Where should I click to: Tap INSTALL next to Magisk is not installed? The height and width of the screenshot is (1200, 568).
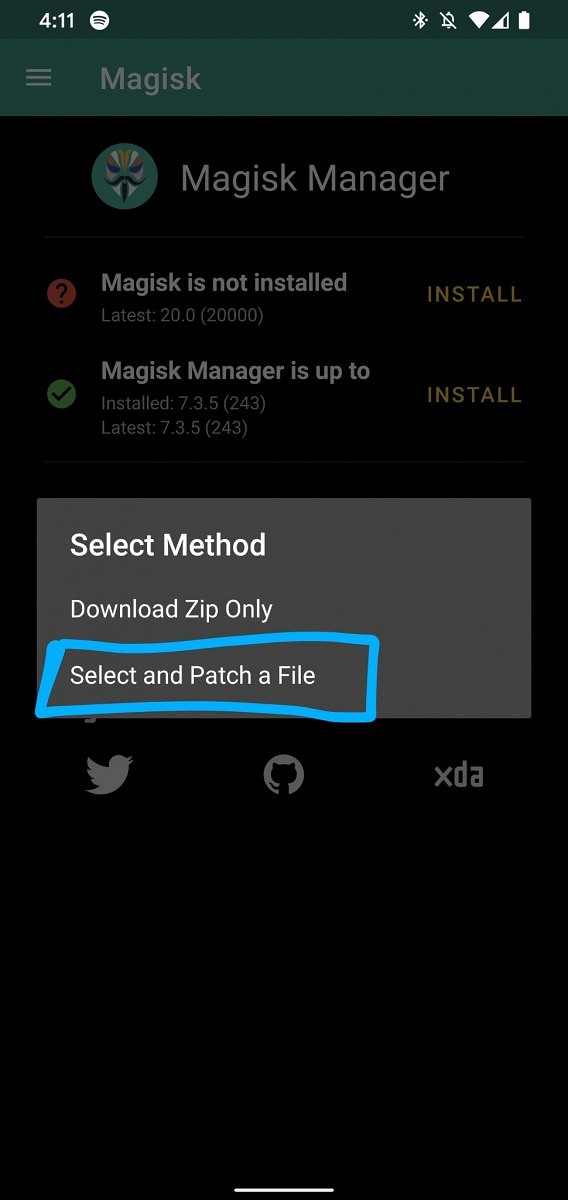click(474, 294)
